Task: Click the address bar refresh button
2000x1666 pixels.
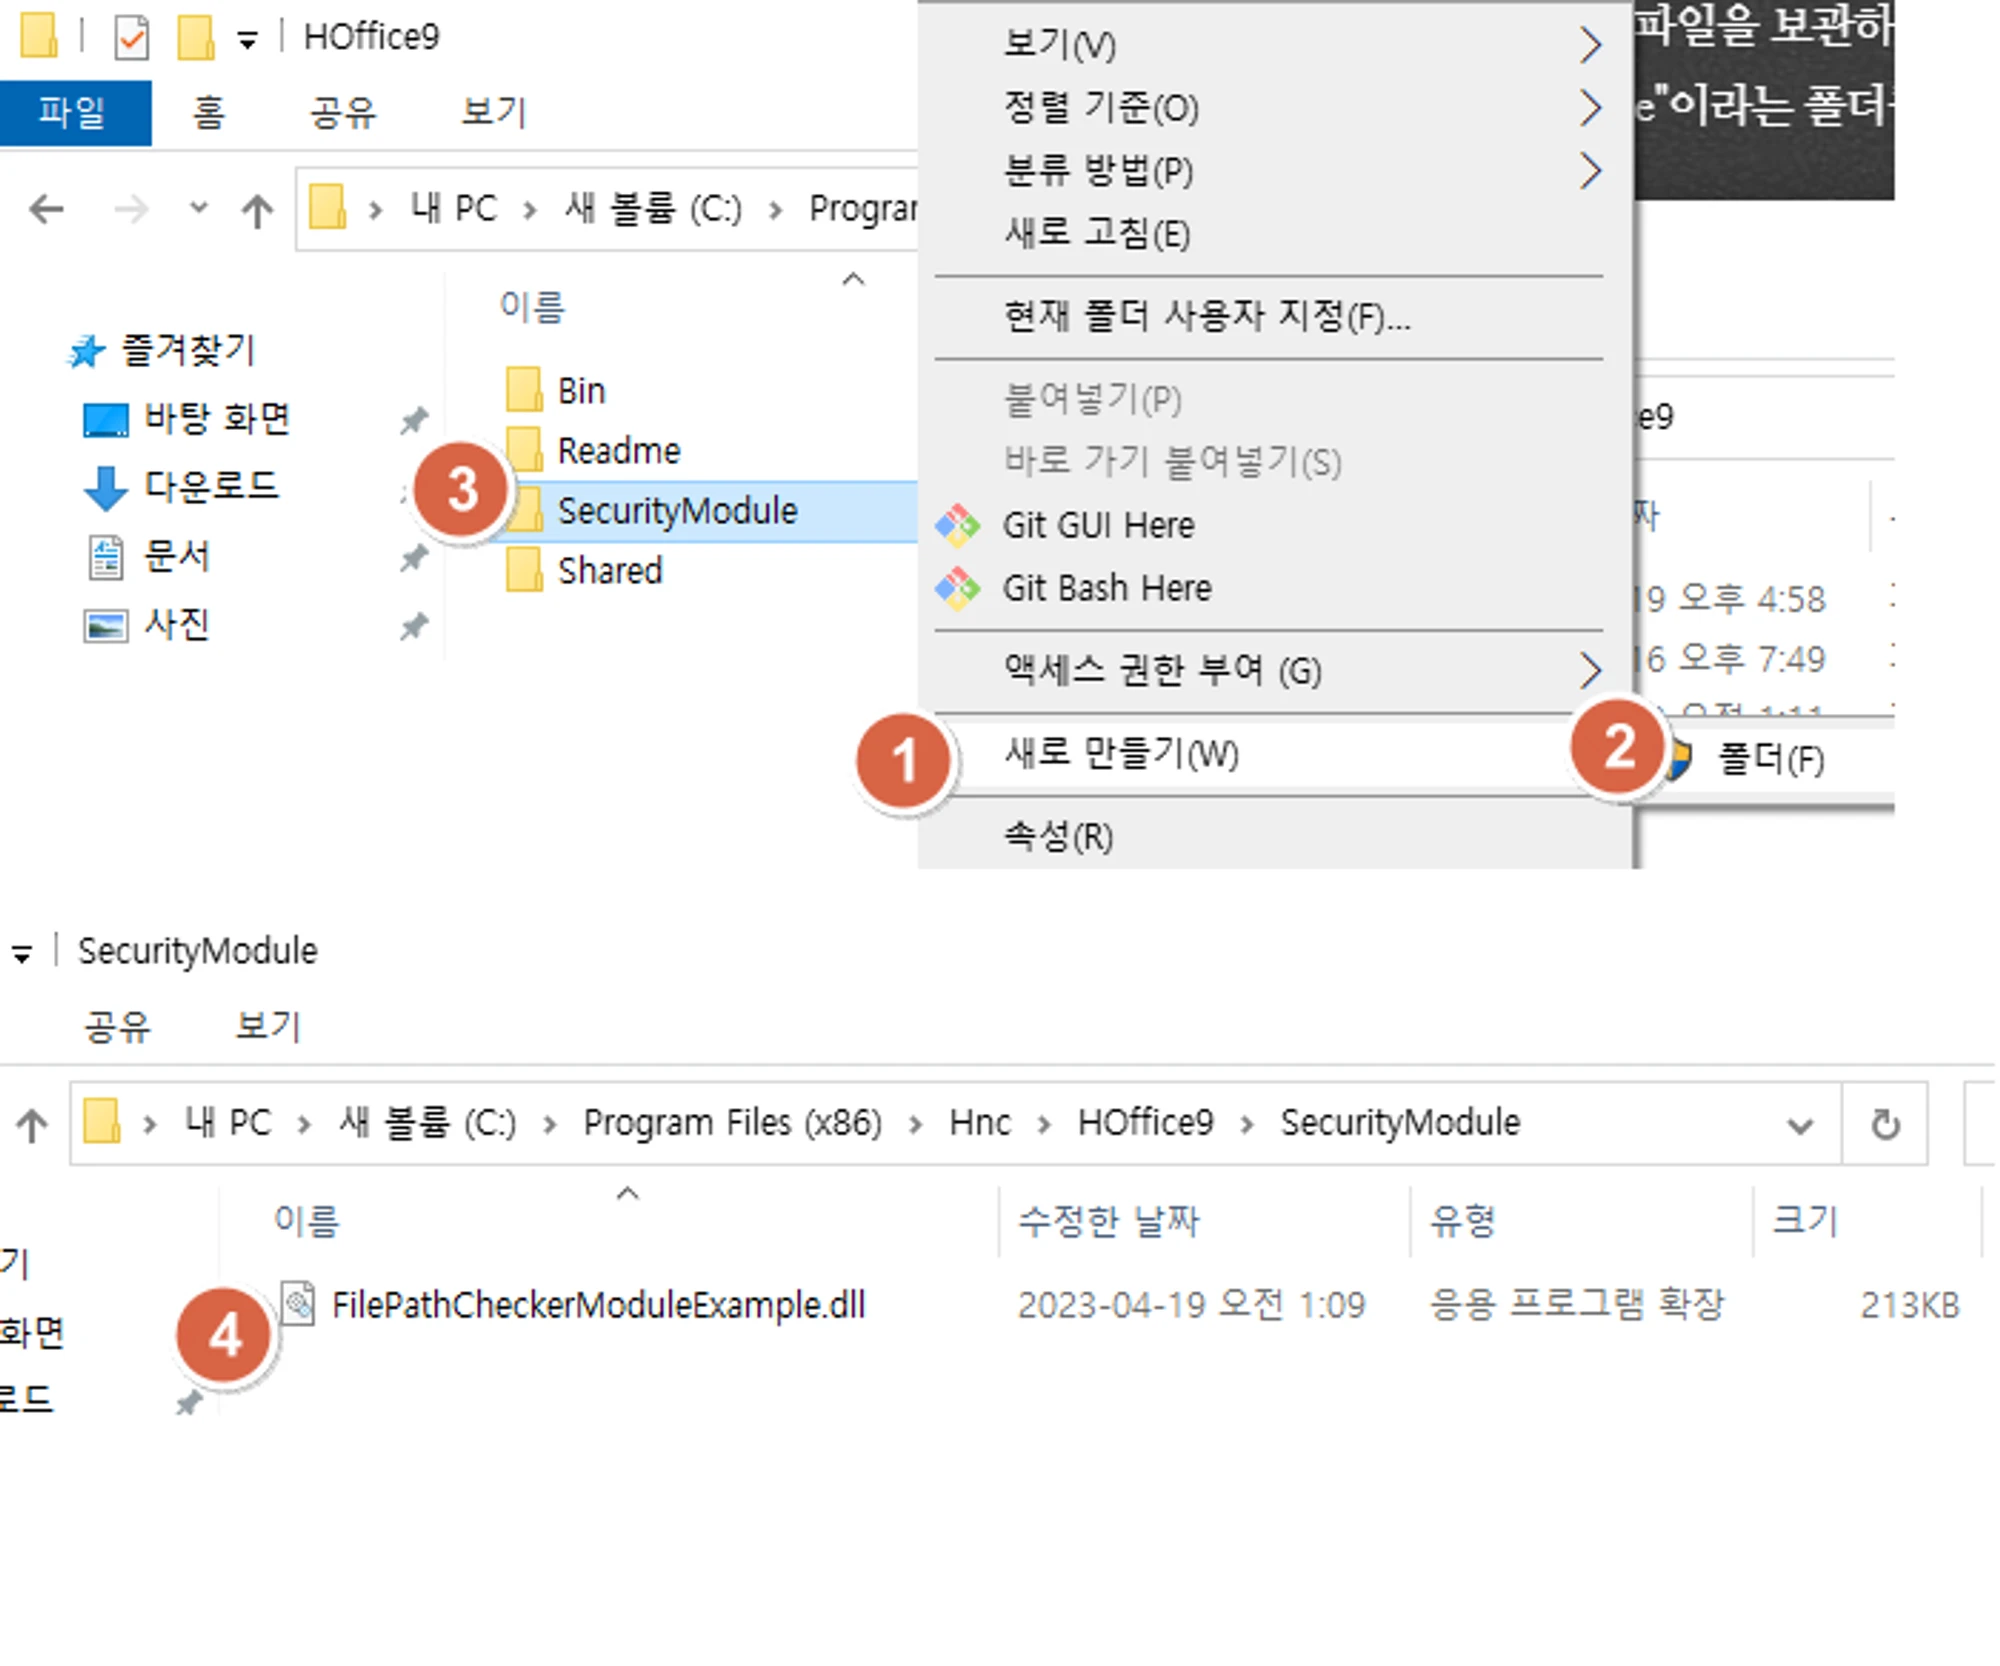Action: coord(1885,1125)
